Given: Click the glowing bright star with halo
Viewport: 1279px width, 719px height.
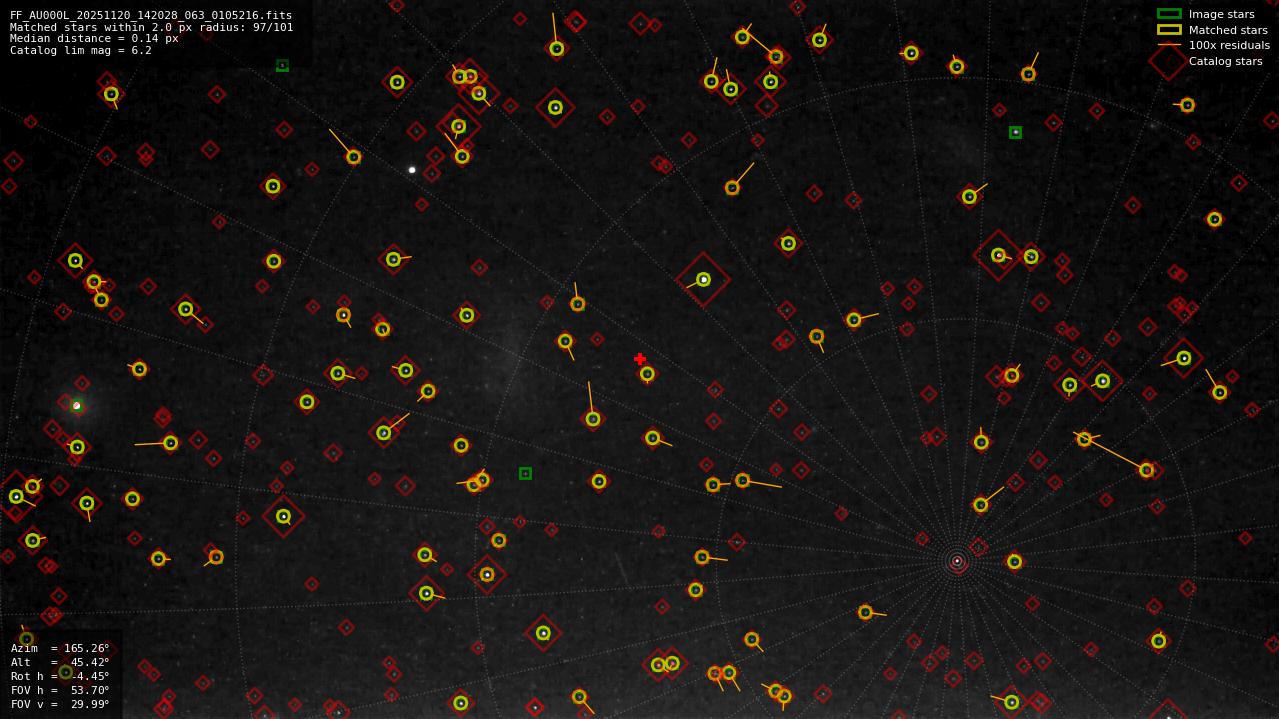Looking at the screenshot, I should (x=76, y=406).
